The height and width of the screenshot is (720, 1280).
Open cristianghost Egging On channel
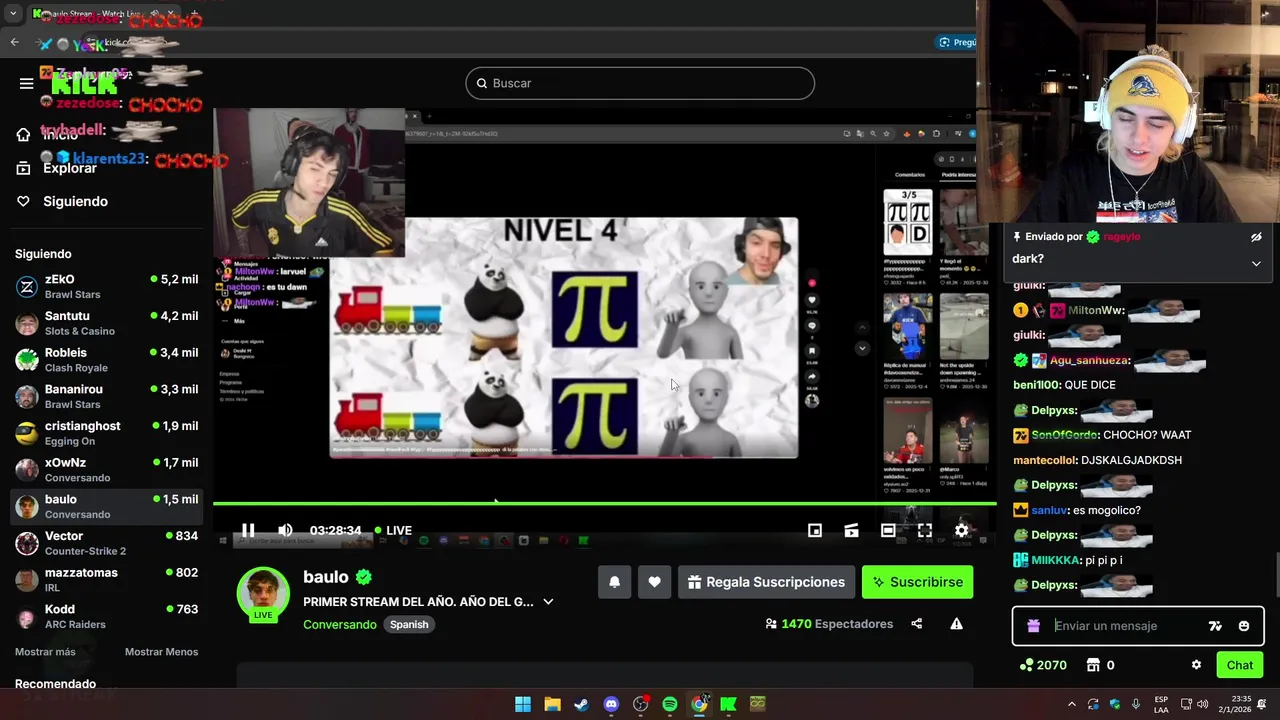click(107, 433)
